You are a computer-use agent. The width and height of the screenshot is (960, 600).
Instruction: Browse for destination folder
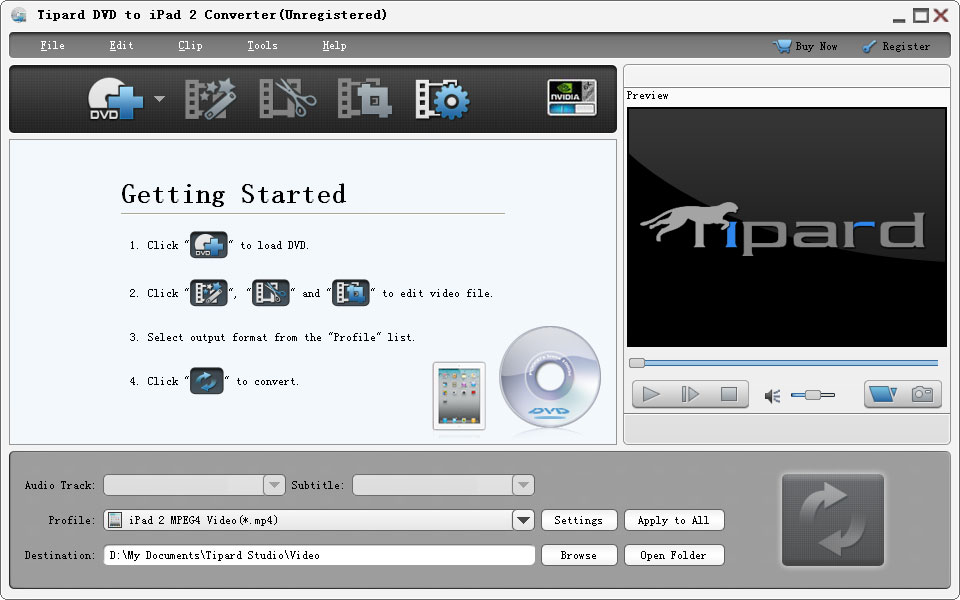pyautogui.click(x=579, y=555)
